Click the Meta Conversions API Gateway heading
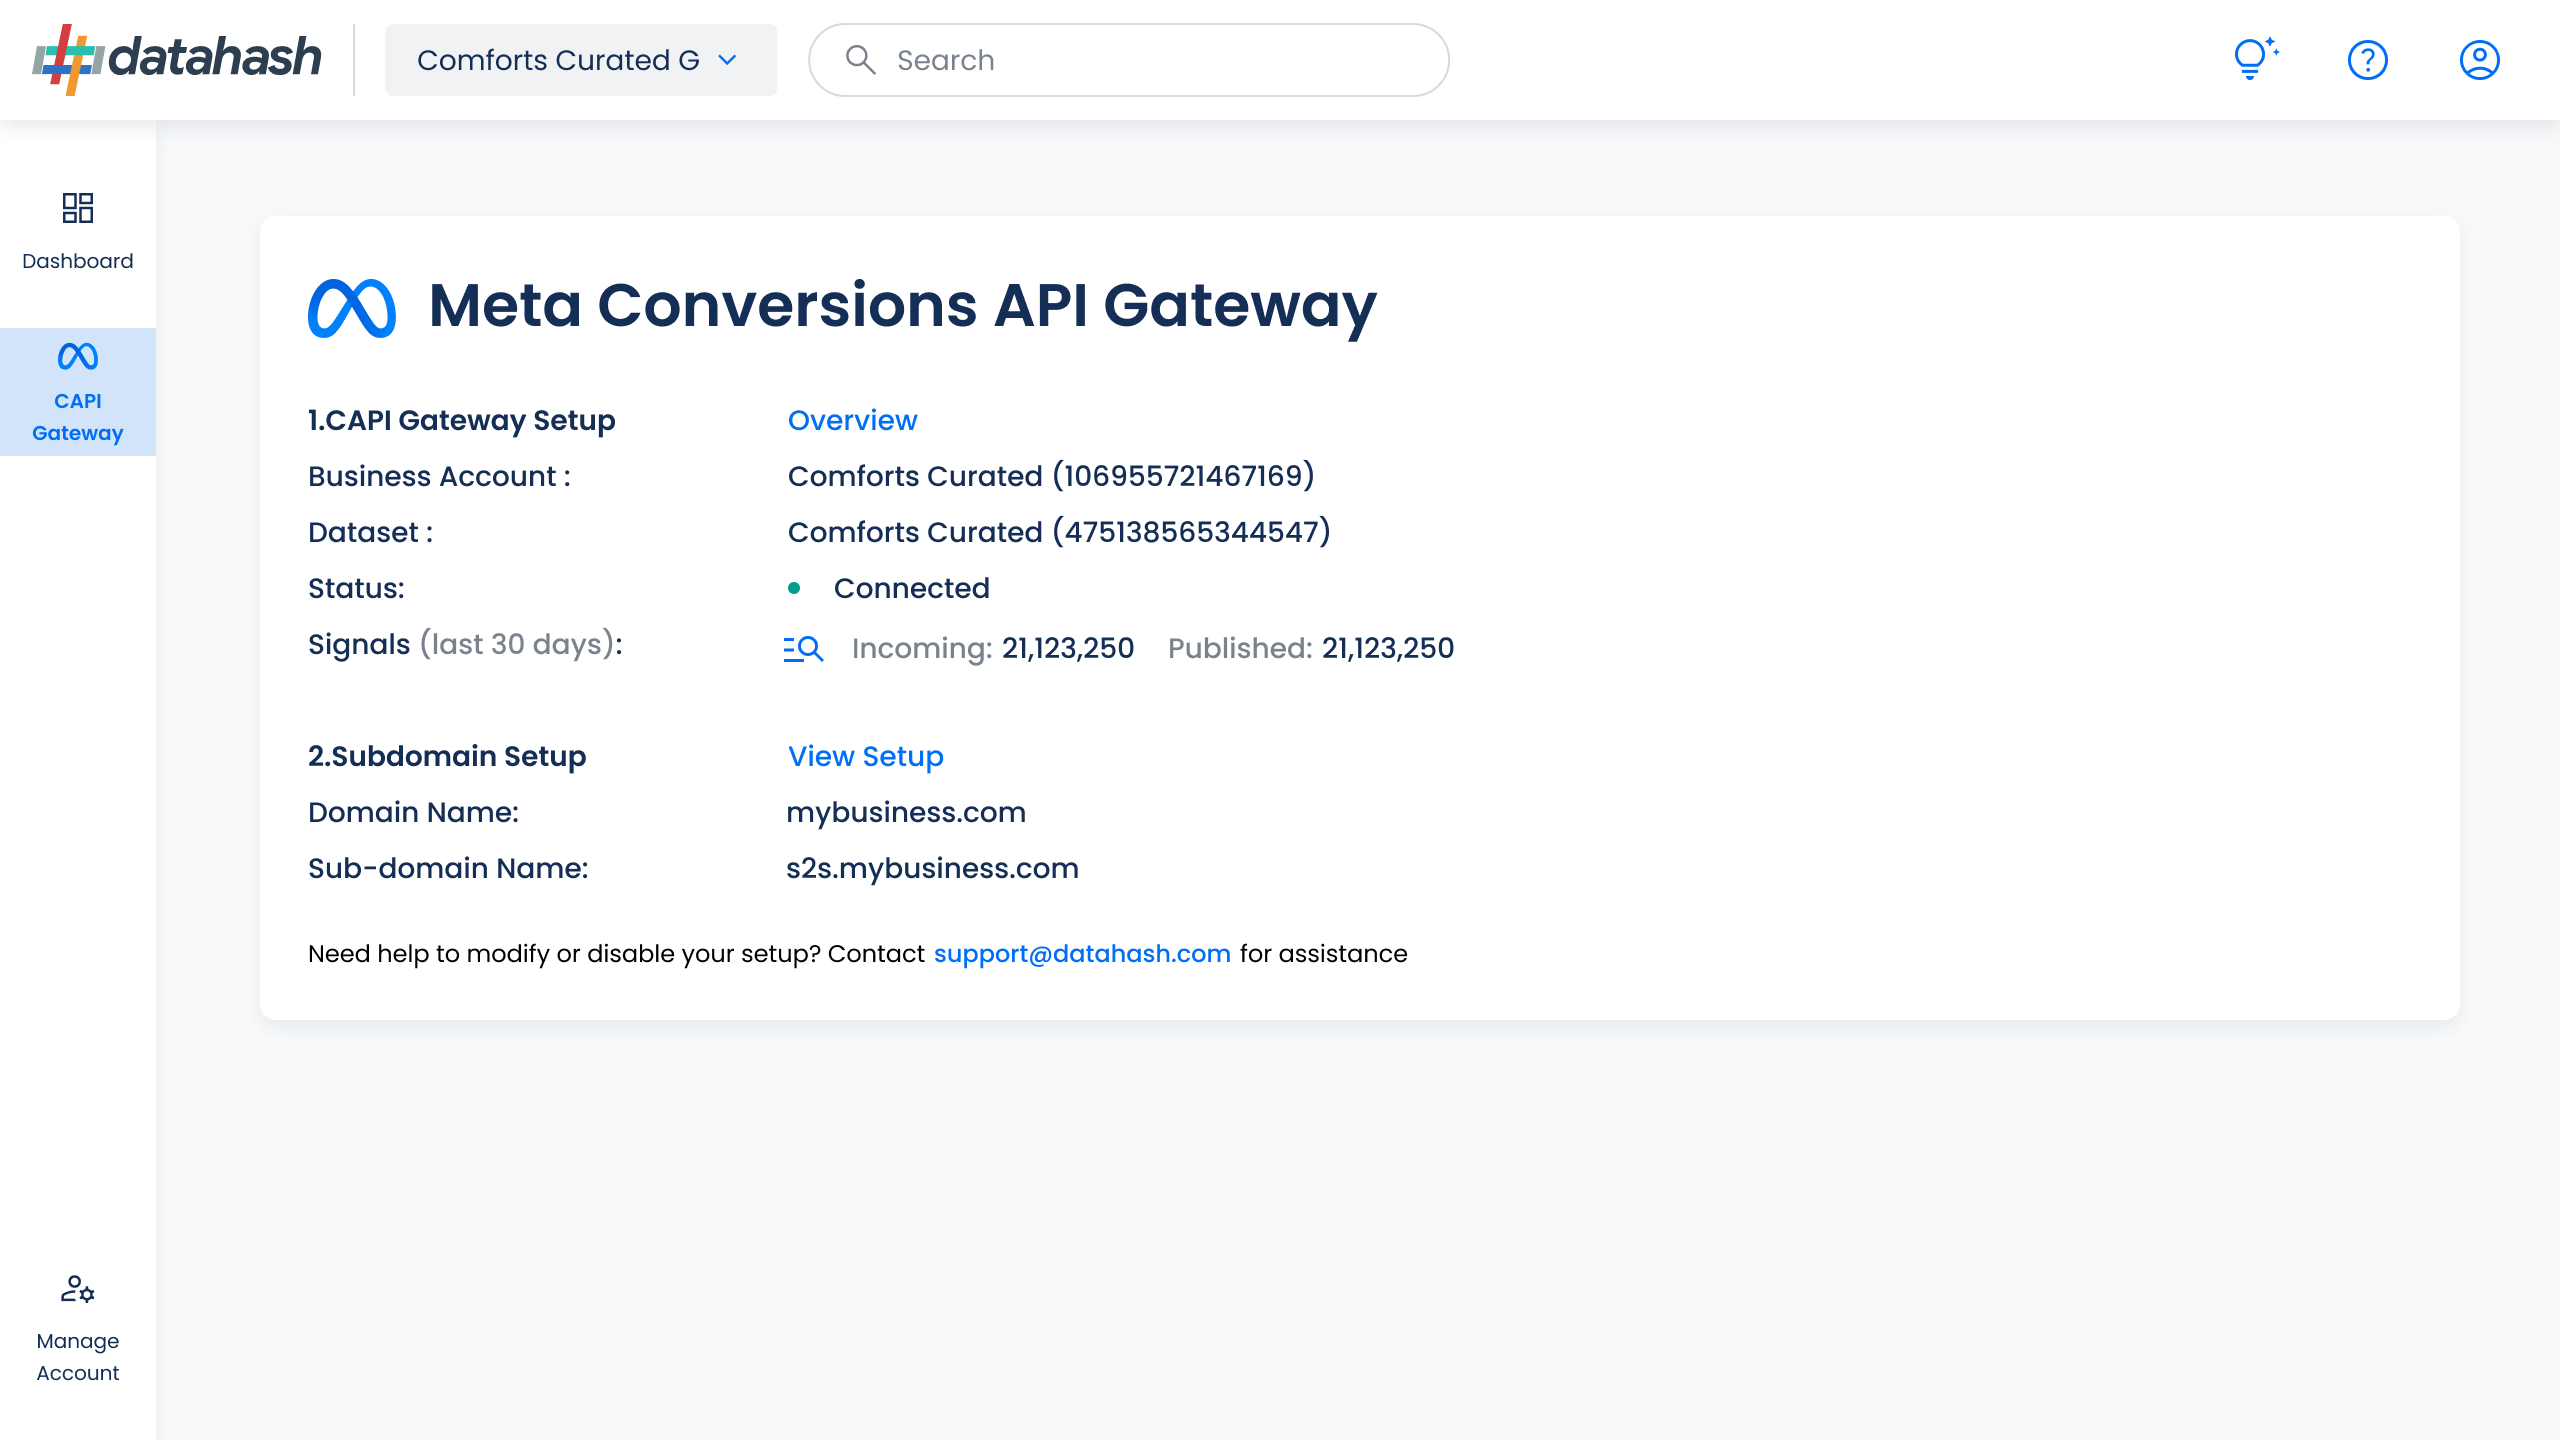This screenshot has height=1440, width=2560. [x=902, y=305]
